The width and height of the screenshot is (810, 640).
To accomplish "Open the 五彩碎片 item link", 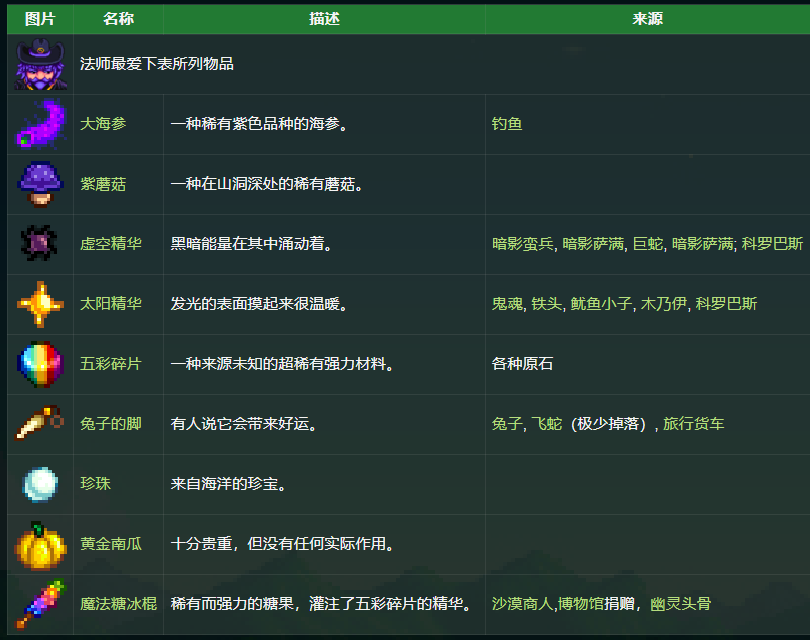I will pyautogui.click(x=111, y=364).
